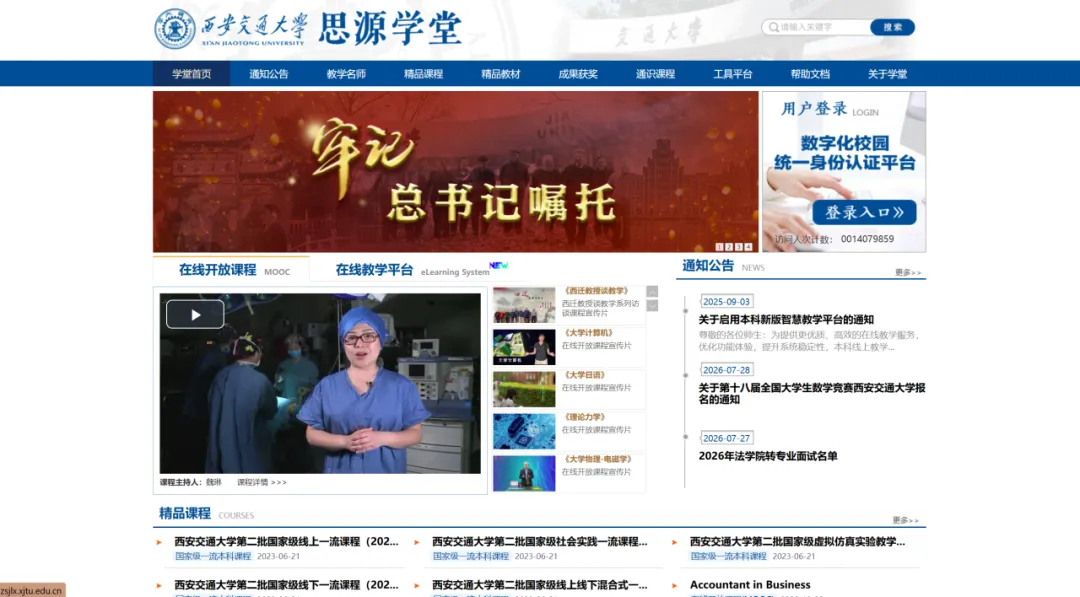This screenshot has height=597, width=1080.
Task: Switch banner to slide 2 indicator
Action: point(729,247)
